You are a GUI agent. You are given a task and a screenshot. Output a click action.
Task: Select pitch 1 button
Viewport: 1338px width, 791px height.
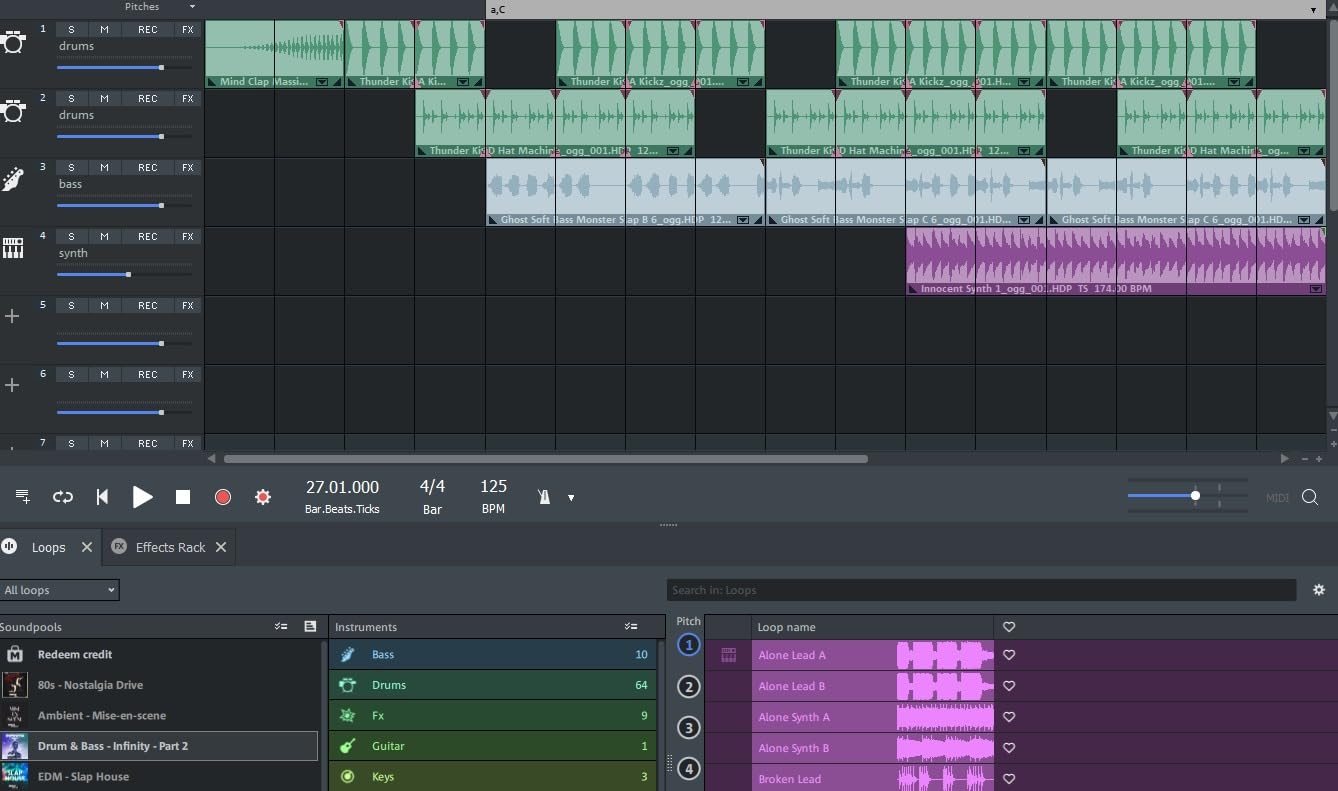pyautogui.click(x=688, y=645)
